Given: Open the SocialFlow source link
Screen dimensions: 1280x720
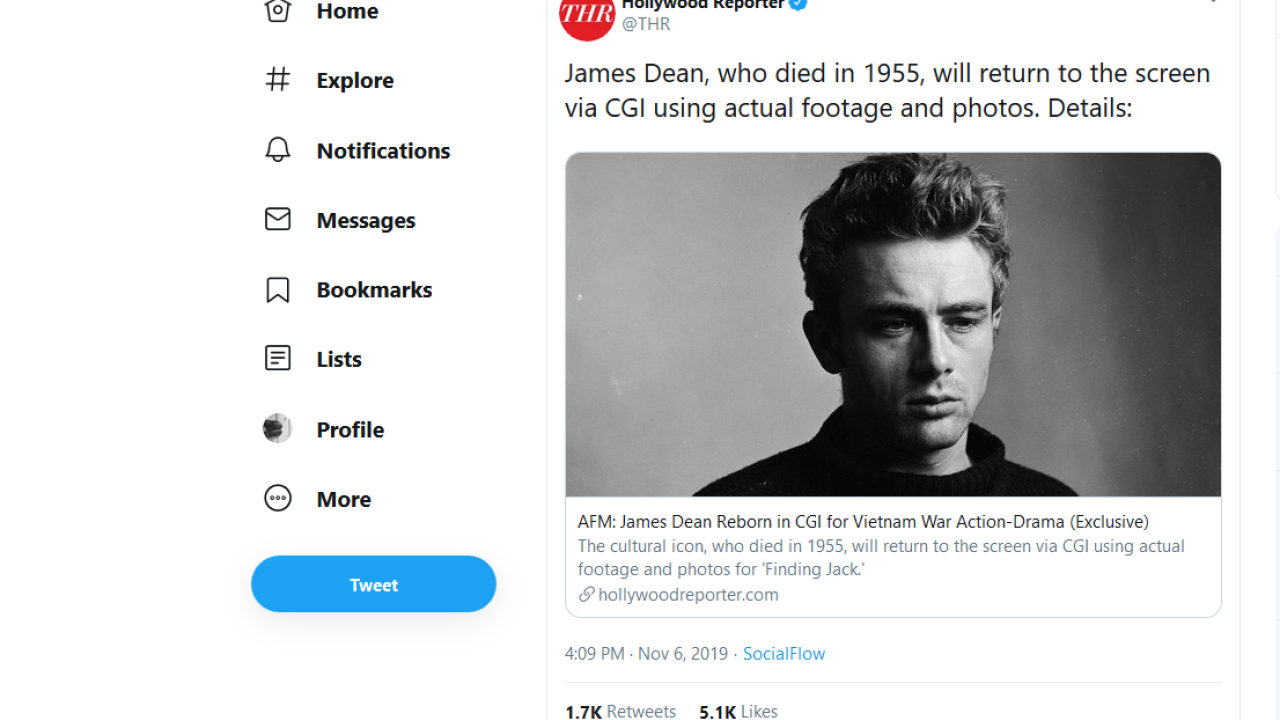Looking at the screenshot, I should point(784,653).
